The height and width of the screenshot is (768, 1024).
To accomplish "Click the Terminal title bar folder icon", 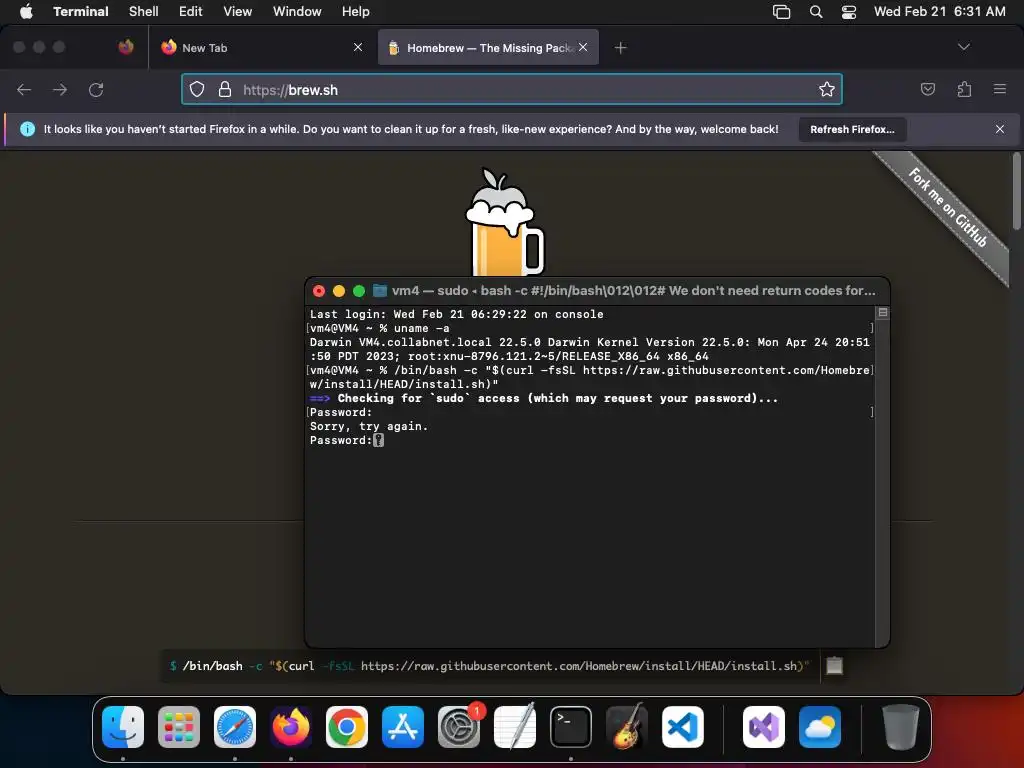I will coord(379,291).
